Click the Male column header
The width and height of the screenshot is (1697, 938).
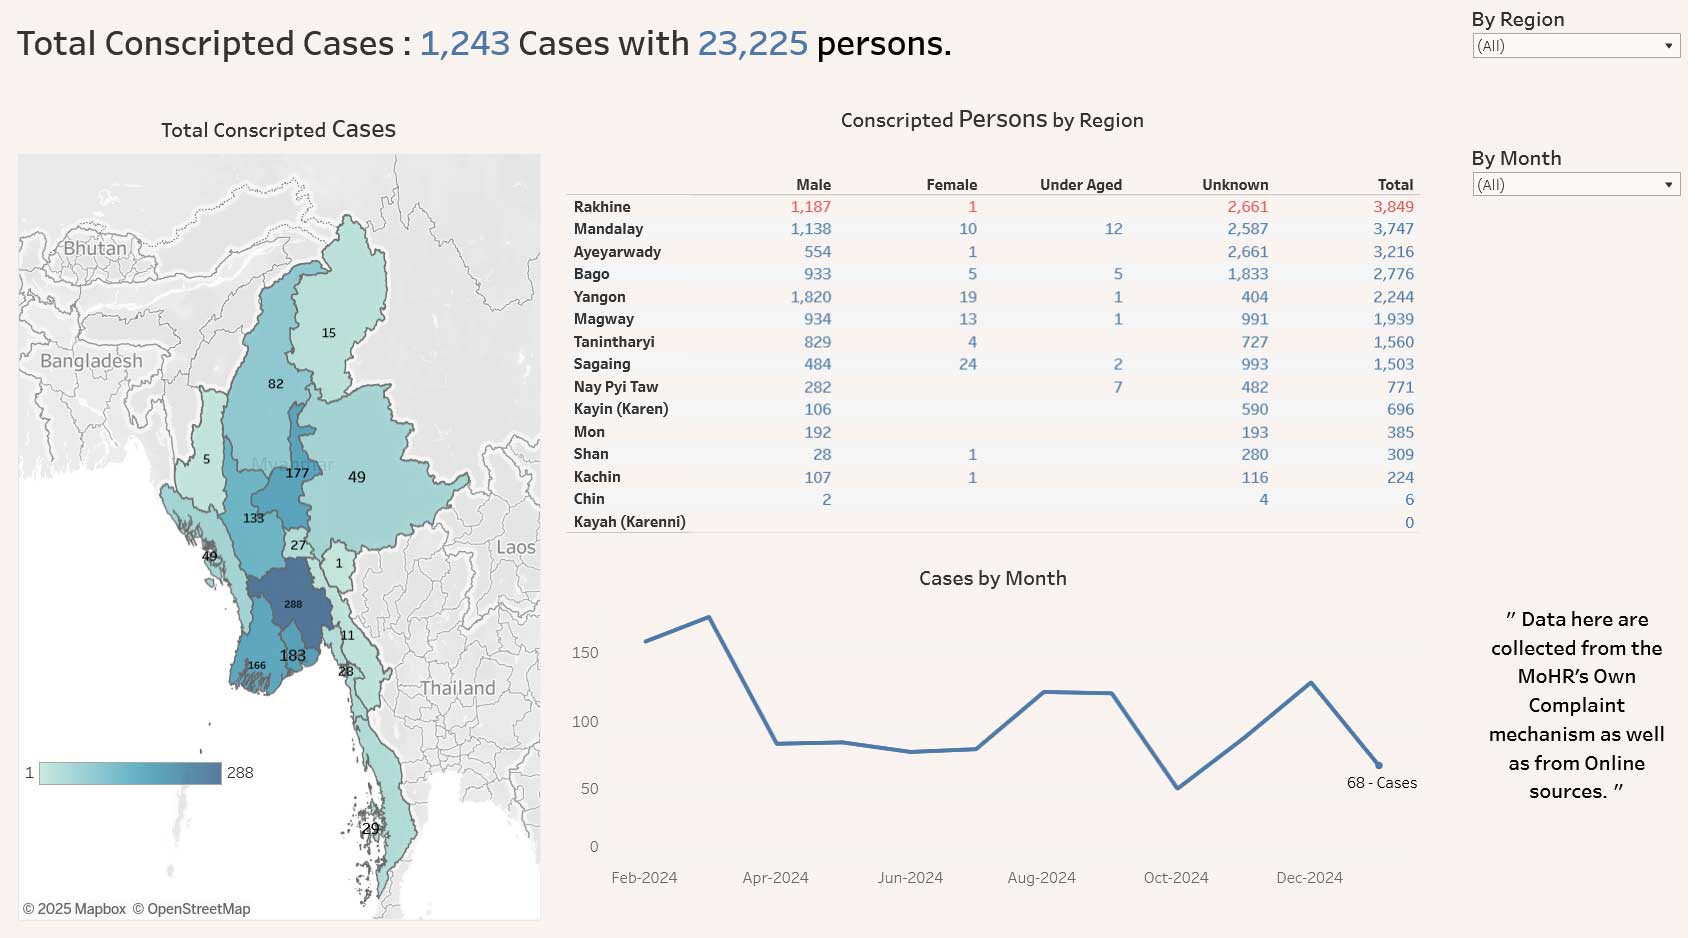pos(813,185)
